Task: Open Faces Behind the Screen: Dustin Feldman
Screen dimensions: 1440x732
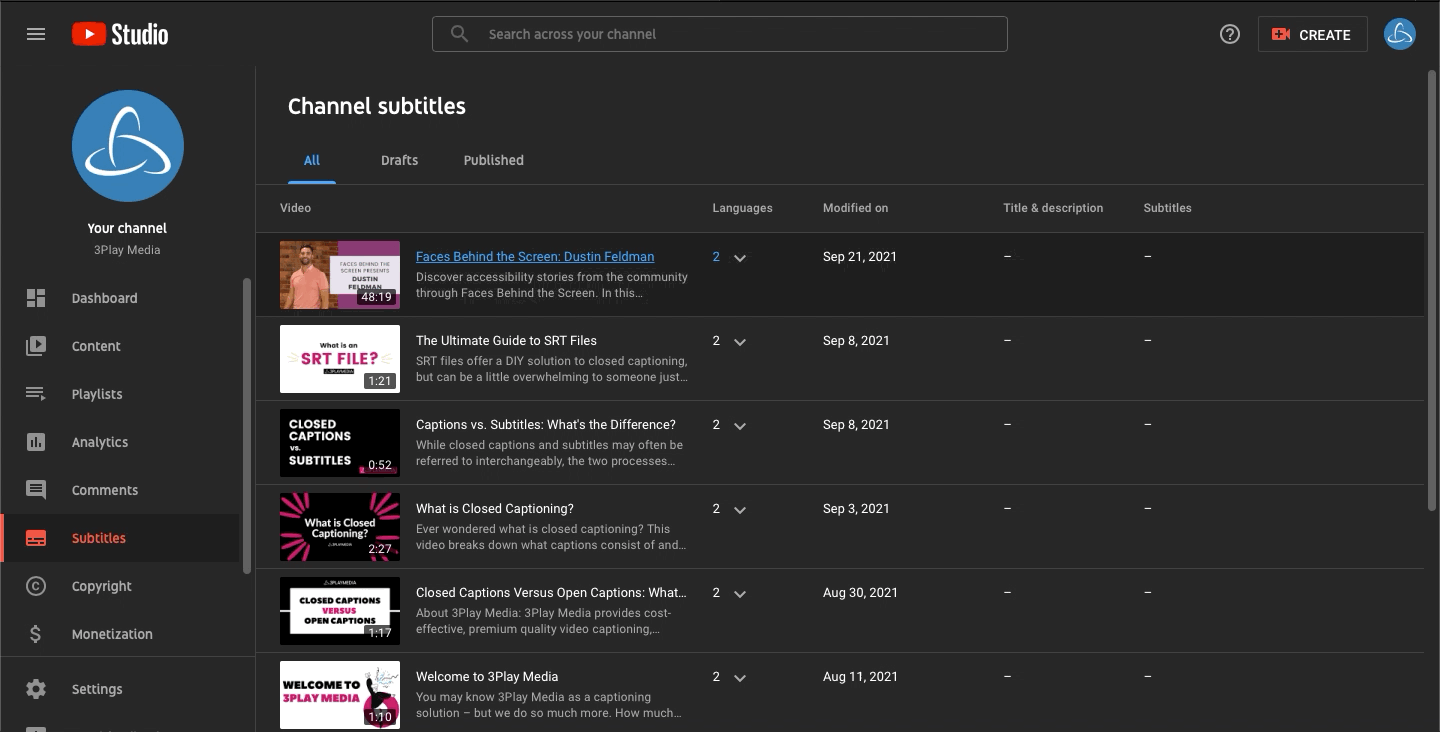Action: click(534, 256)
